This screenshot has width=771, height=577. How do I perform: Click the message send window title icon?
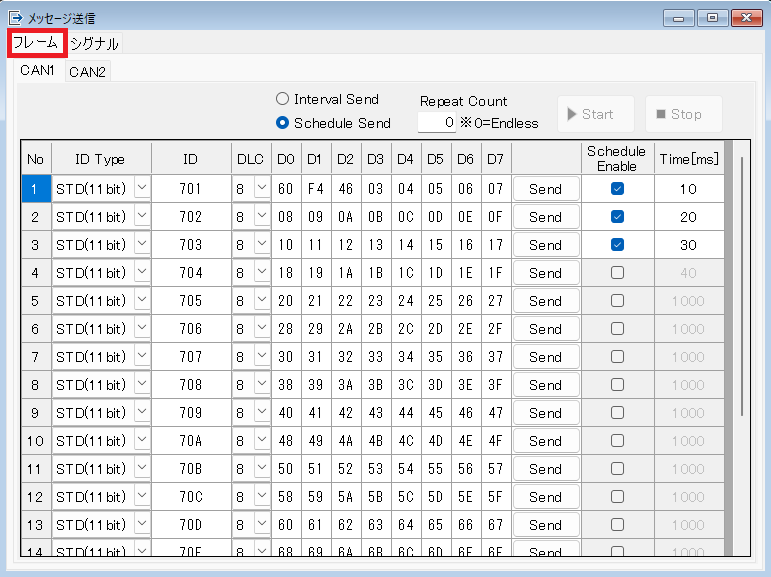[x=15, y=18]
